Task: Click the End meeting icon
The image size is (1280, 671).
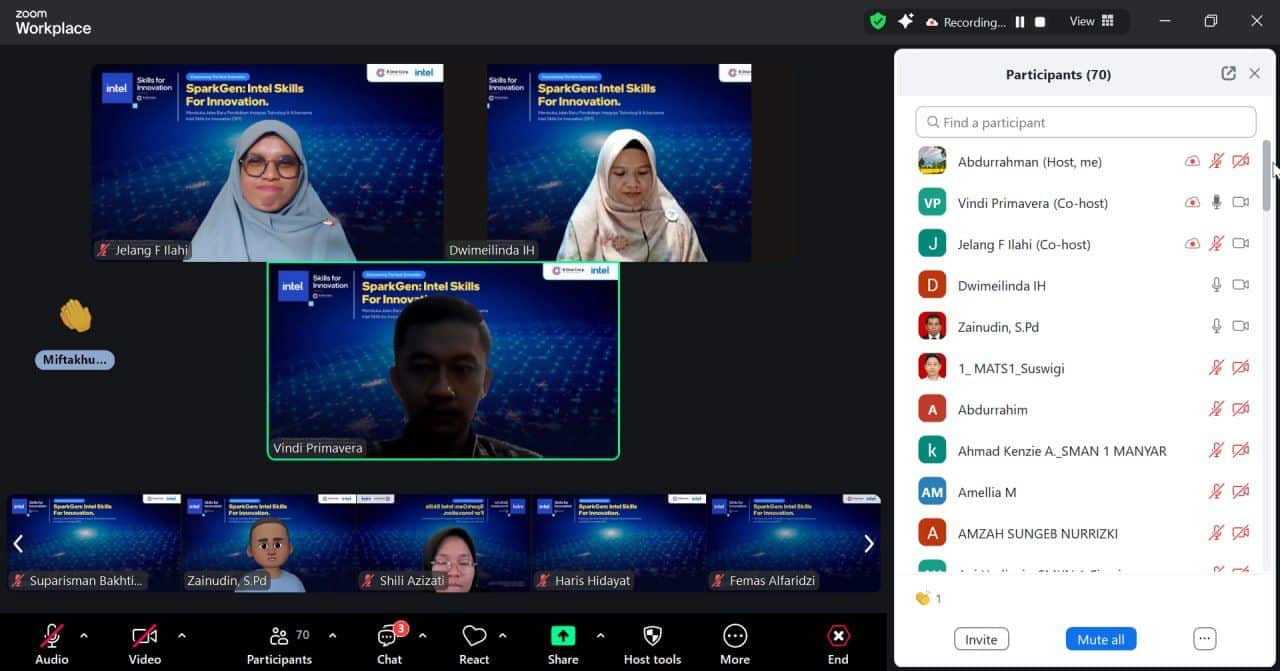Action: [x=838, y=637]
